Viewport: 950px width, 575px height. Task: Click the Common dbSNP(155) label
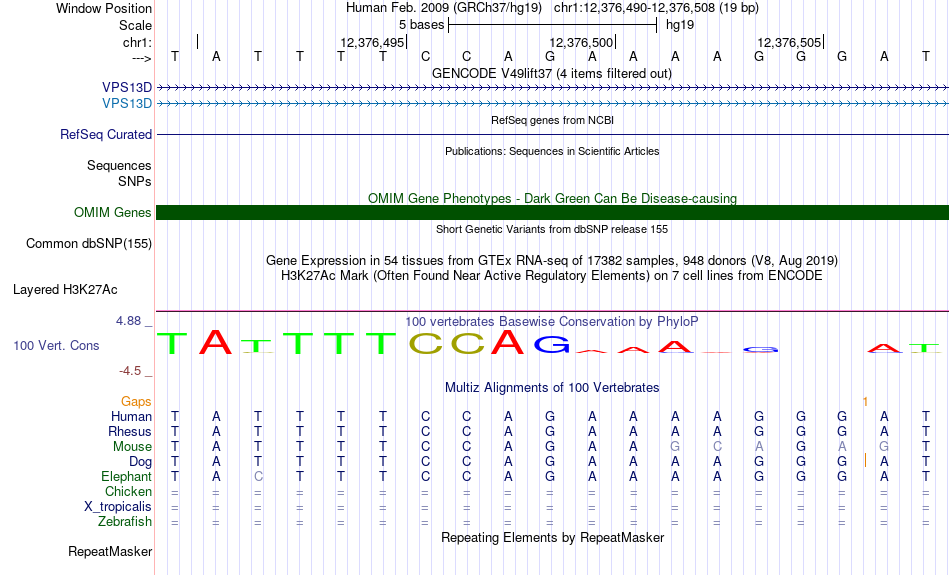[88, 244]
